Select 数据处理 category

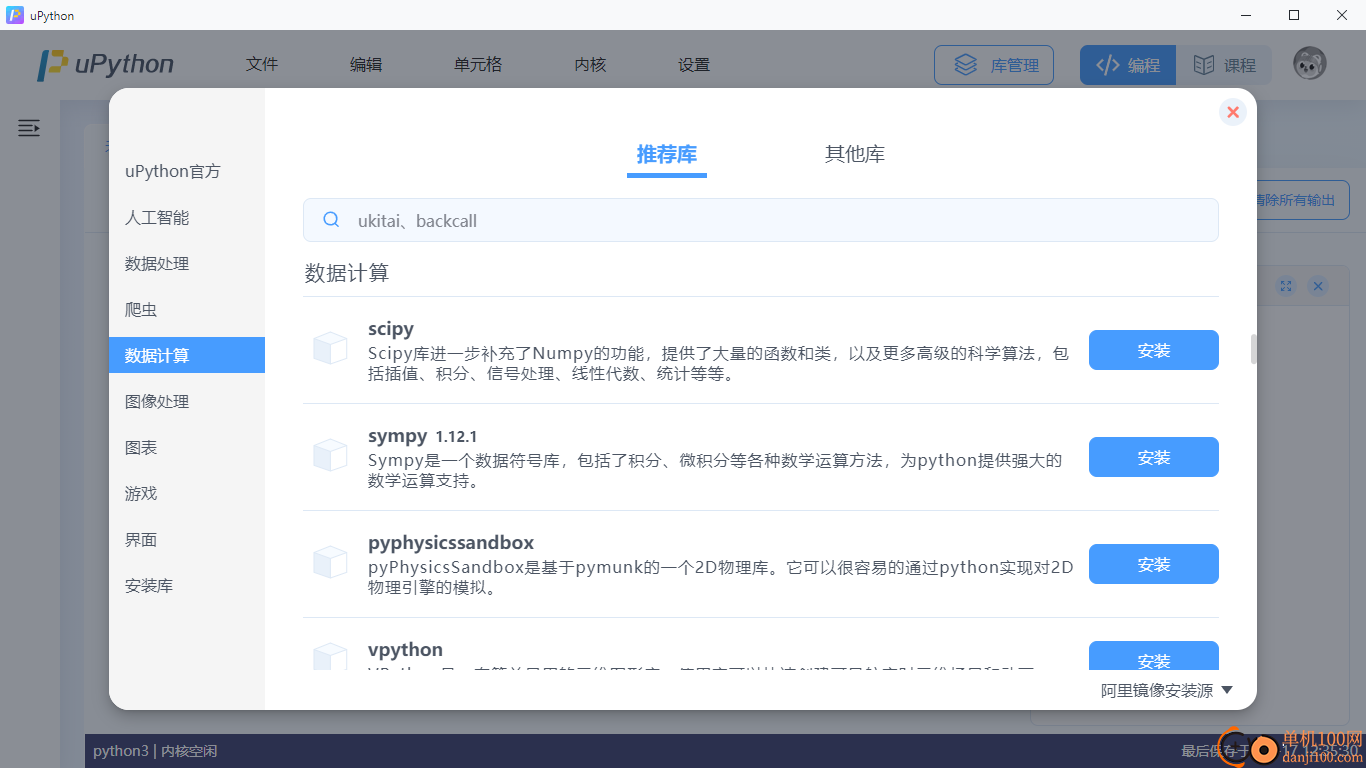pyautogui.click(x=187, y=263)
